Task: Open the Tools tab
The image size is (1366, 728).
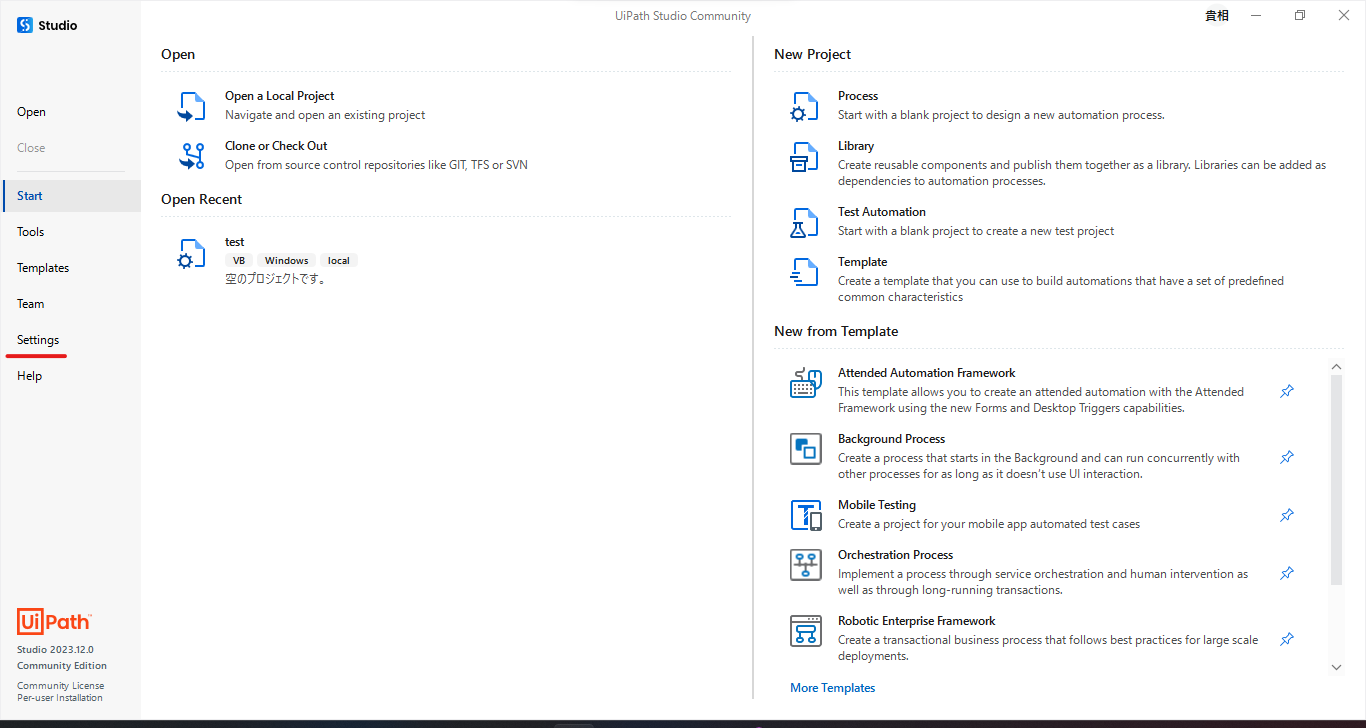Action: pyautogui.click(x=31, y=232)
